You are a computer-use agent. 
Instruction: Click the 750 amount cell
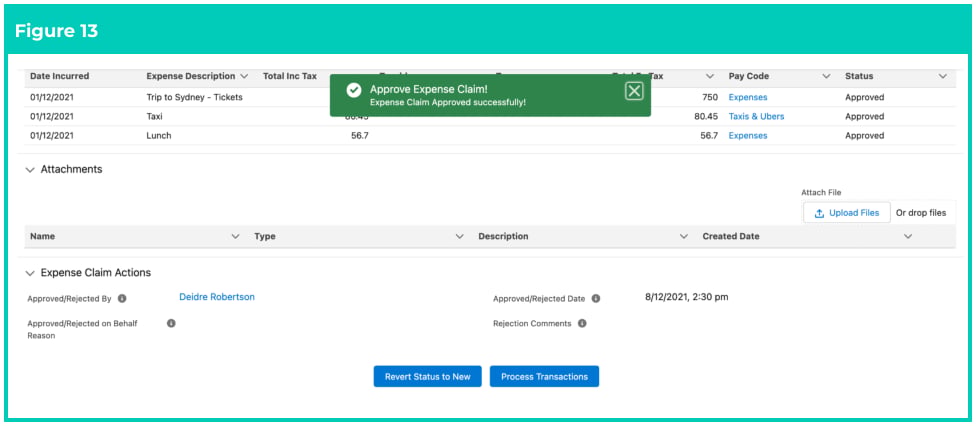(710, 97)
